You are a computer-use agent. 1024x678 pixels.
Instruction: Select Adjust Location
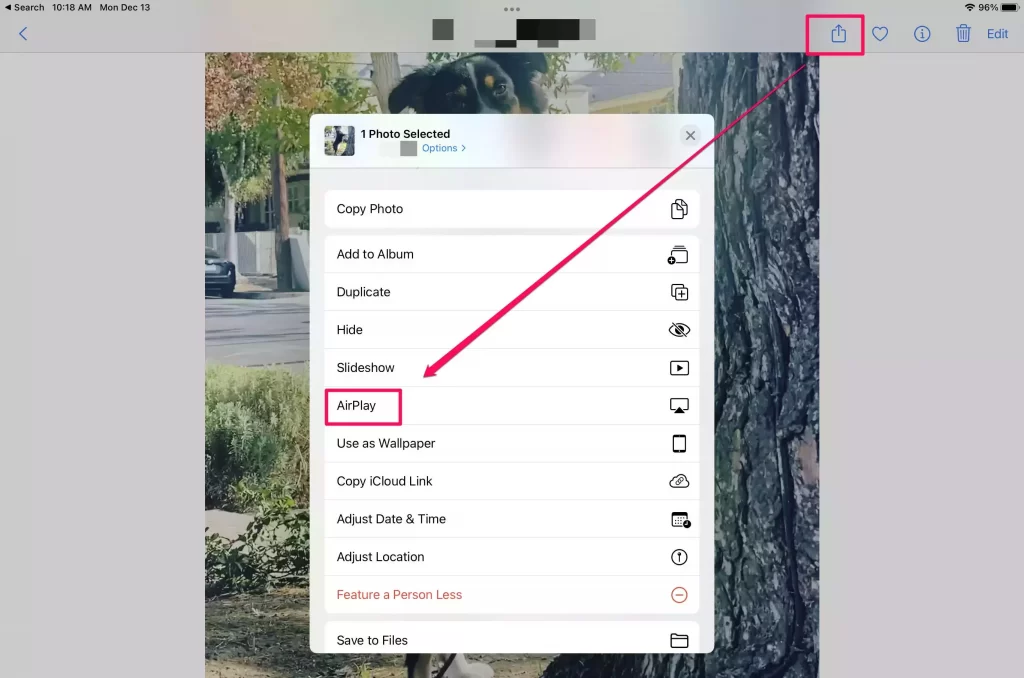pyautogui.click(x=512, y=557)
